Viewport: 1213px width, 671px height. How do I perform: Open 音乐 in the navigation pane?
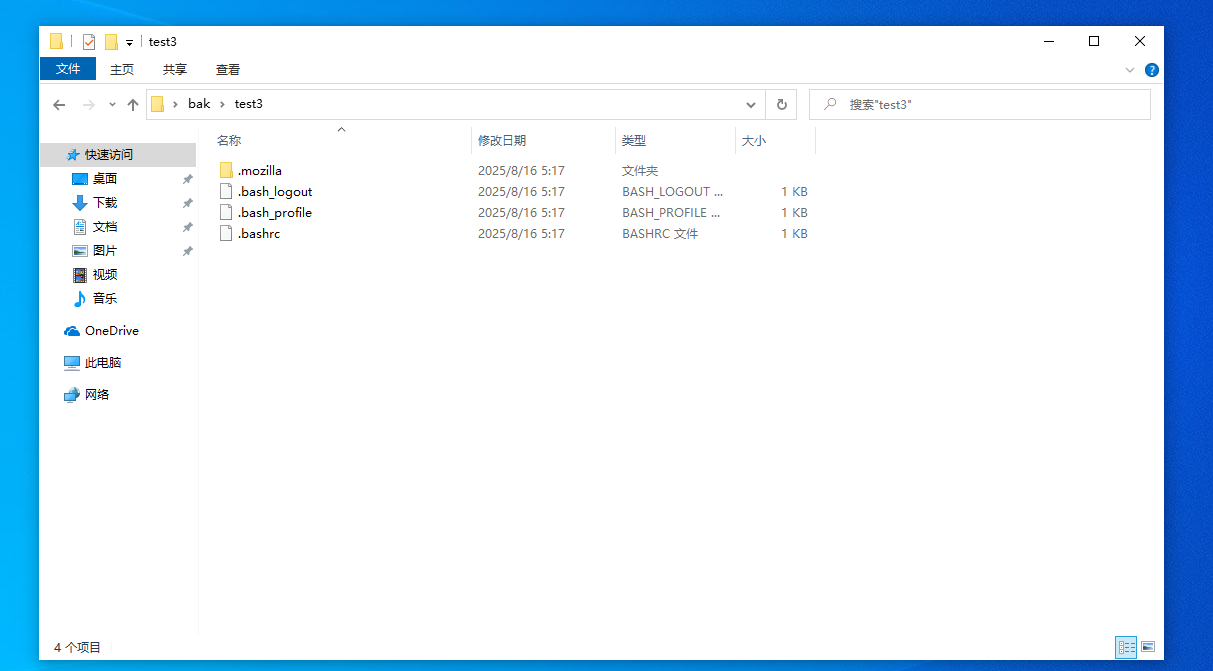[105, 299]
